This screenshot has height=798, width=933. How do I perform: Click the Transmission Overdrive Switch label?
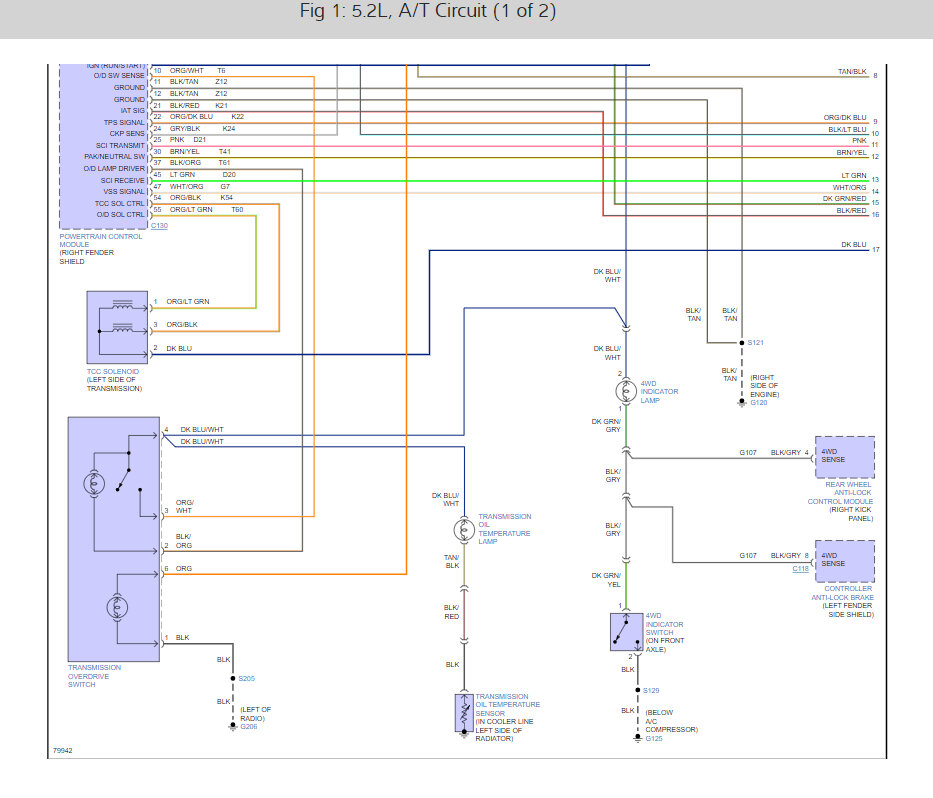(94, 676)
